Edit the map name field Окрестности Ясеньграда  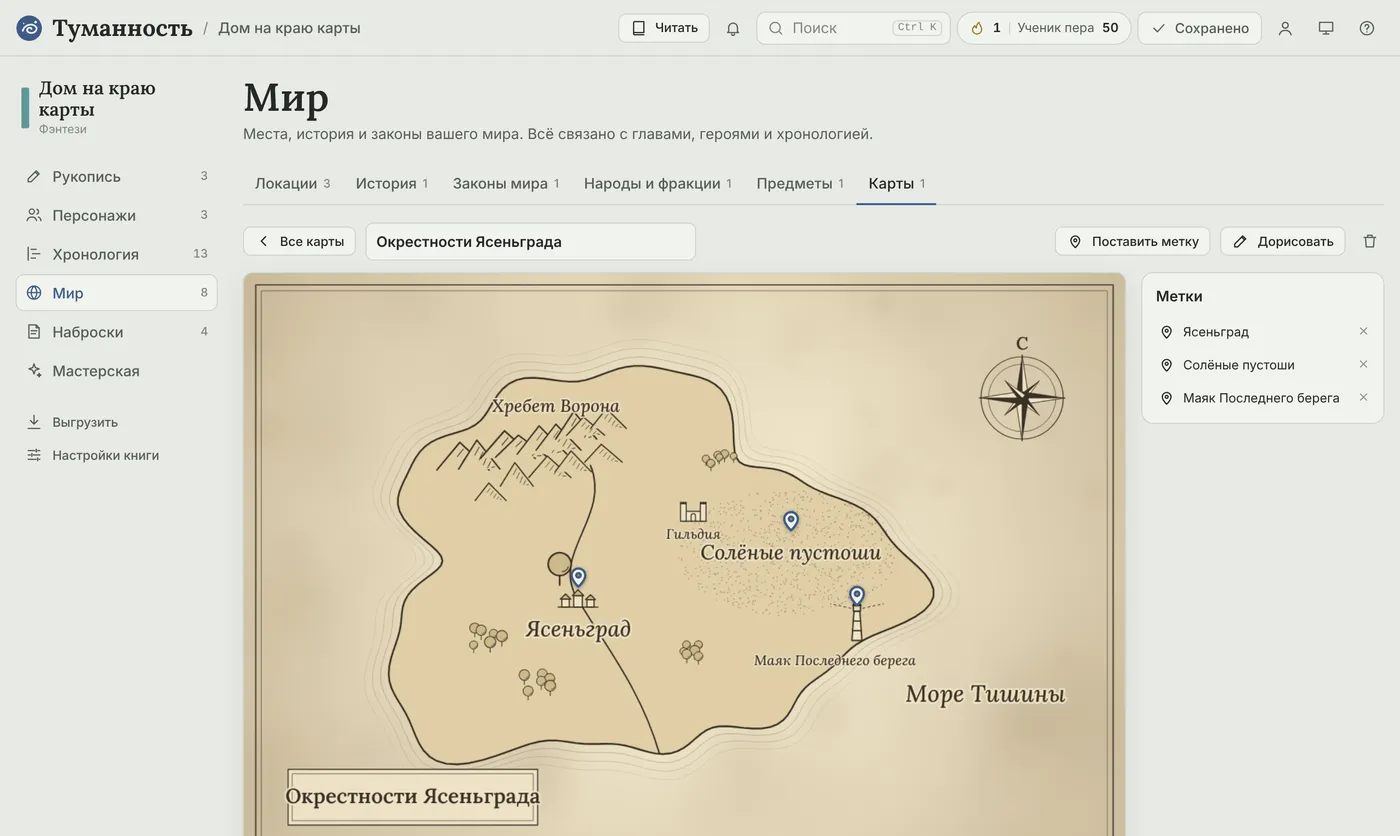click(531, 241)
